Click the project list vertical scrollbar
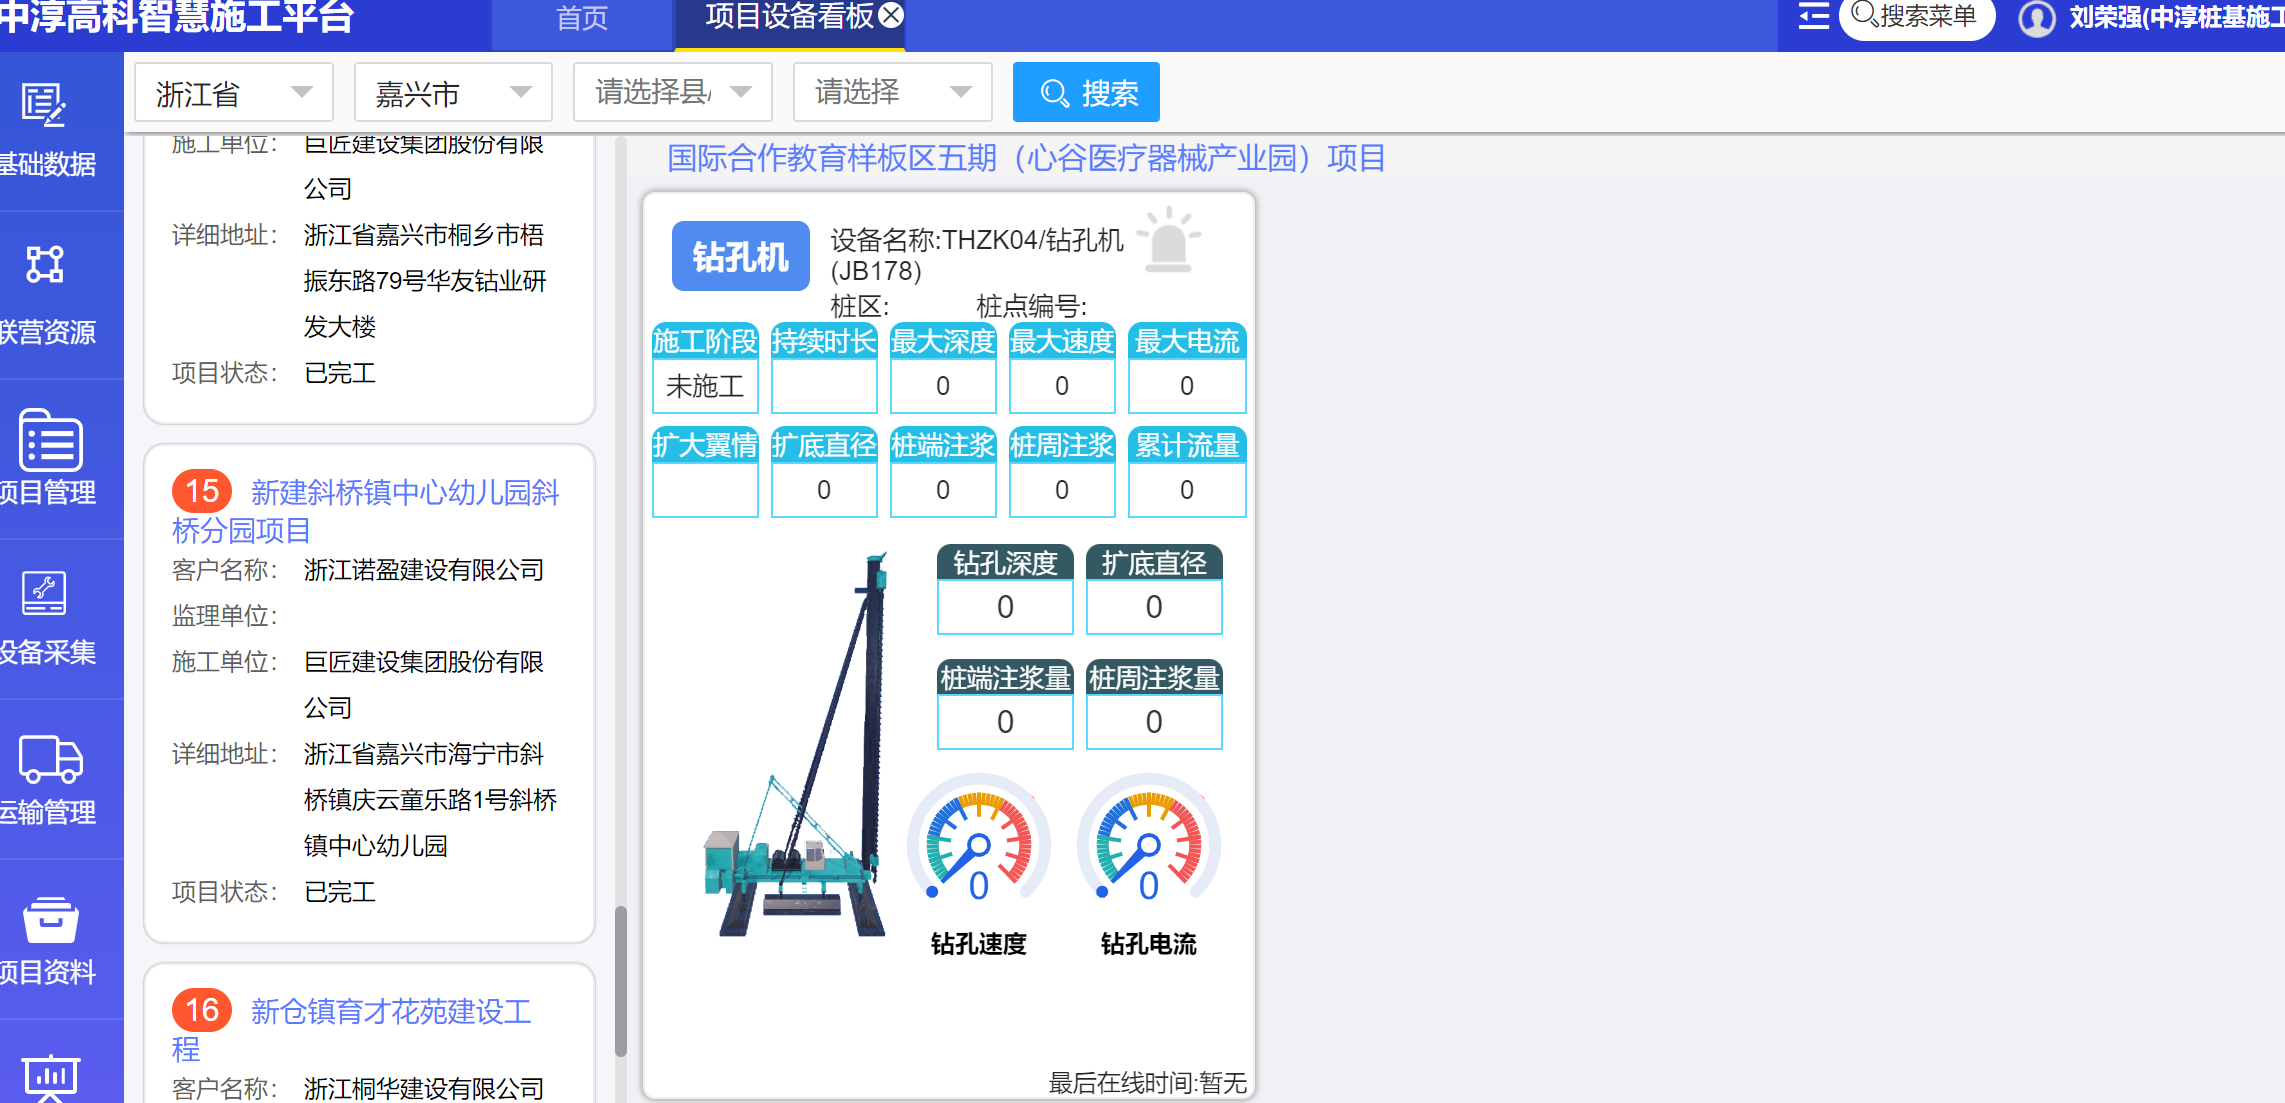Screen dimensions: 2285x1103 tap(621, 980)
